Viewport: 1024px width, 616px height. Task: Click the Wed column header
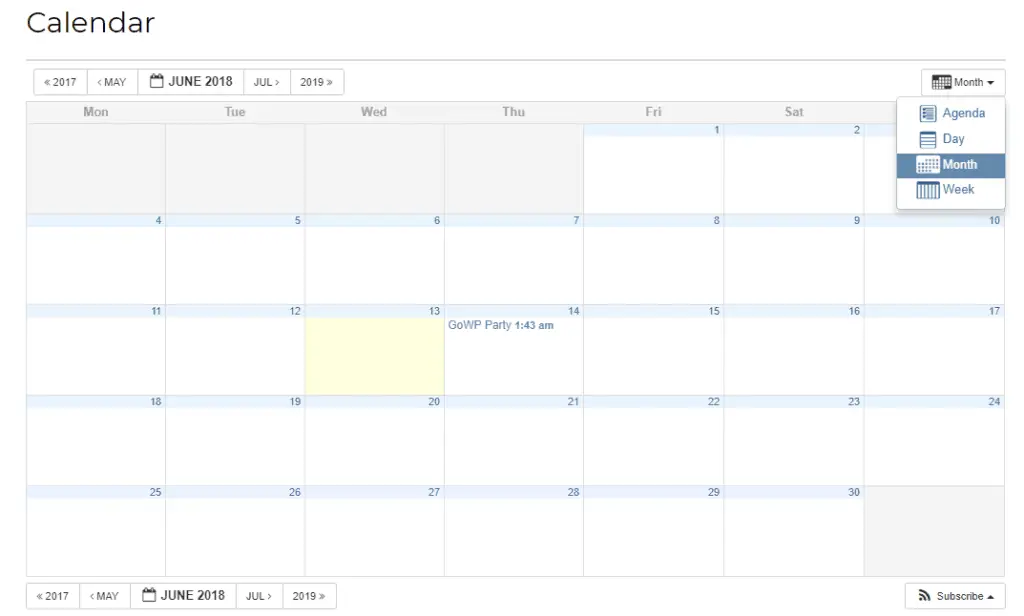[374, 112]
